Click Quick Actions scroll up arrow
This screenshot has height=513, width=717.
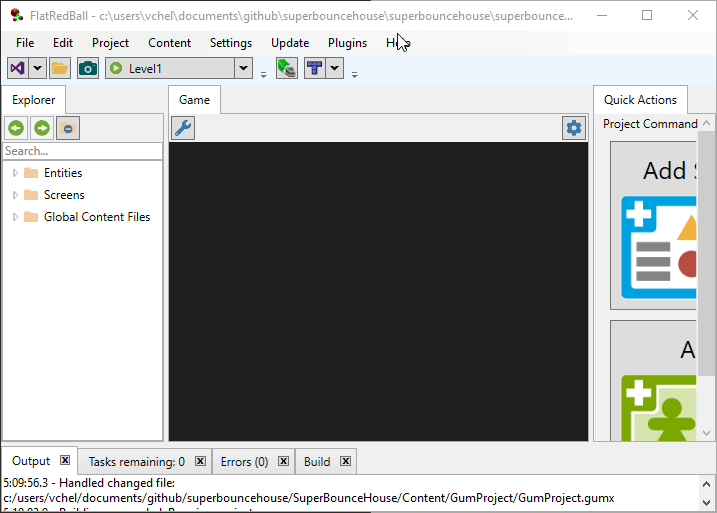[x=706, y=123]
